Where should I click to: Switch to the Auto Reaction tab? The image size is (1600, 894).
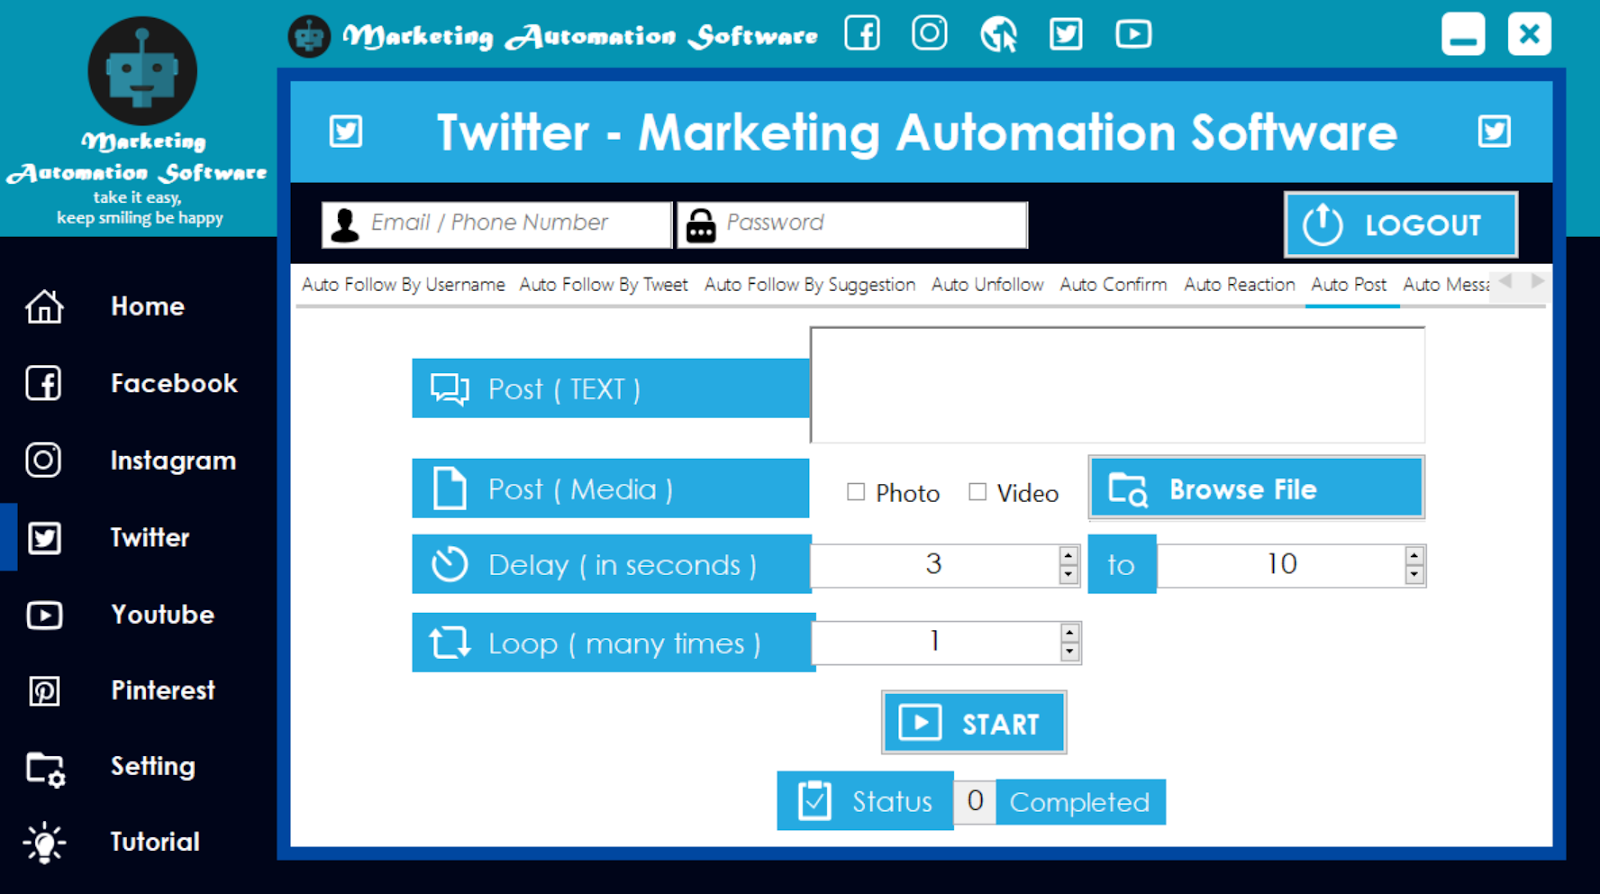(1239, 285)
